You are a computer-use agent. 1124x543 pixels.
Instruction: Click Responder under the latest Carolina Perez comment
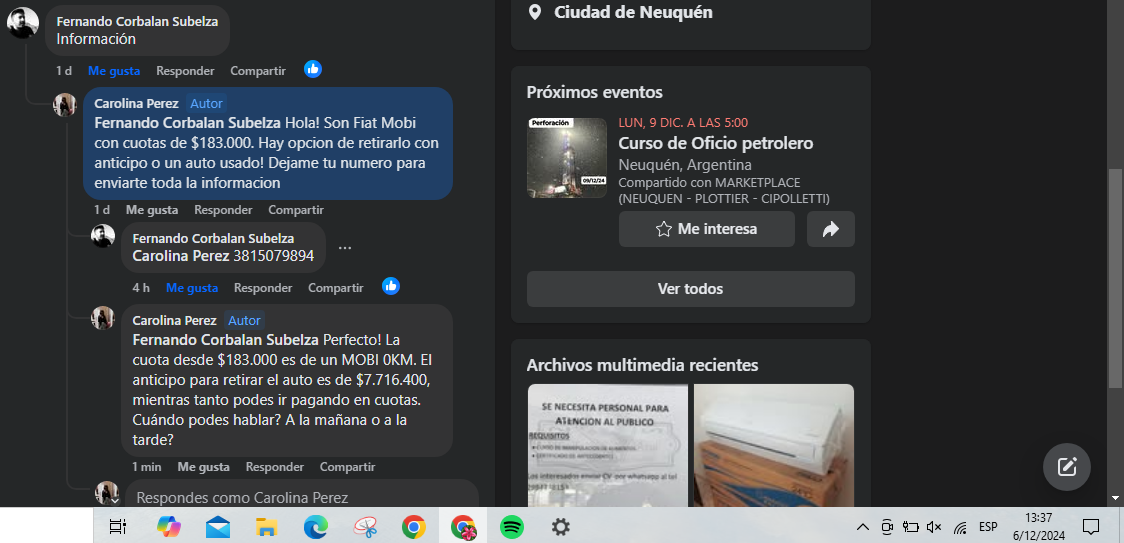[274, 467]
